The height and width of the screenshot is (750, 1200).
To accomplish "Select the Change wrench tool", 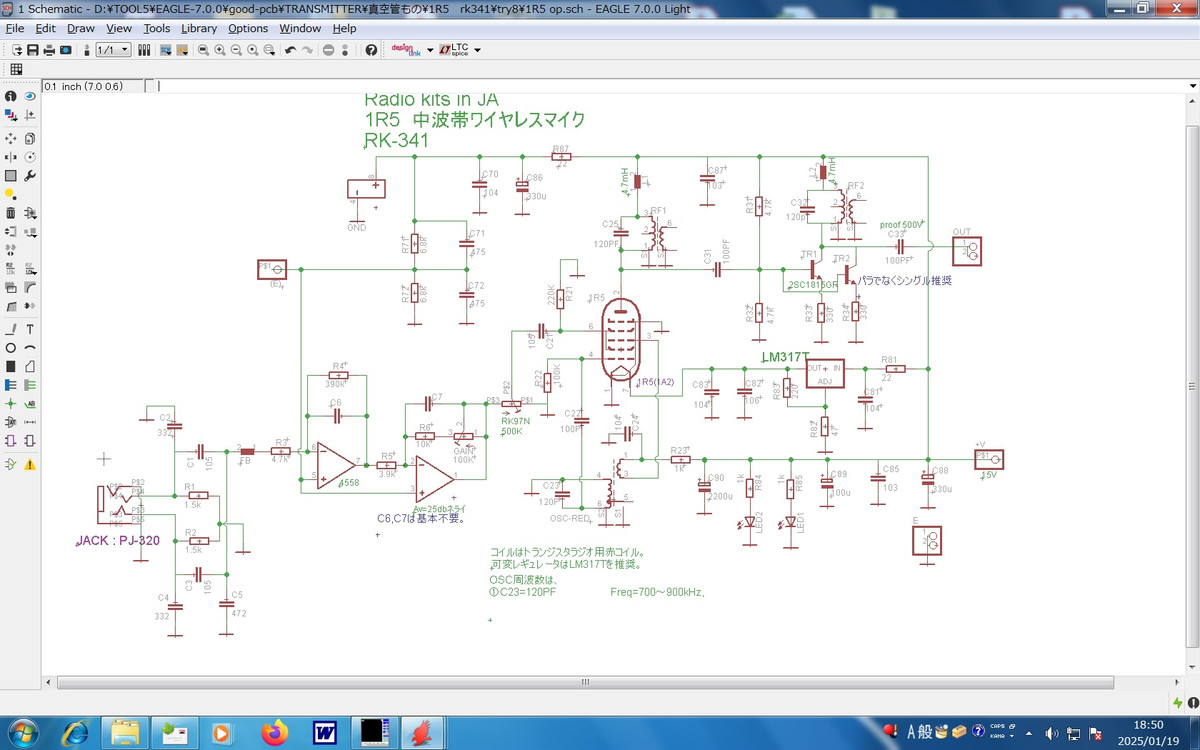I will coord(30,176).
